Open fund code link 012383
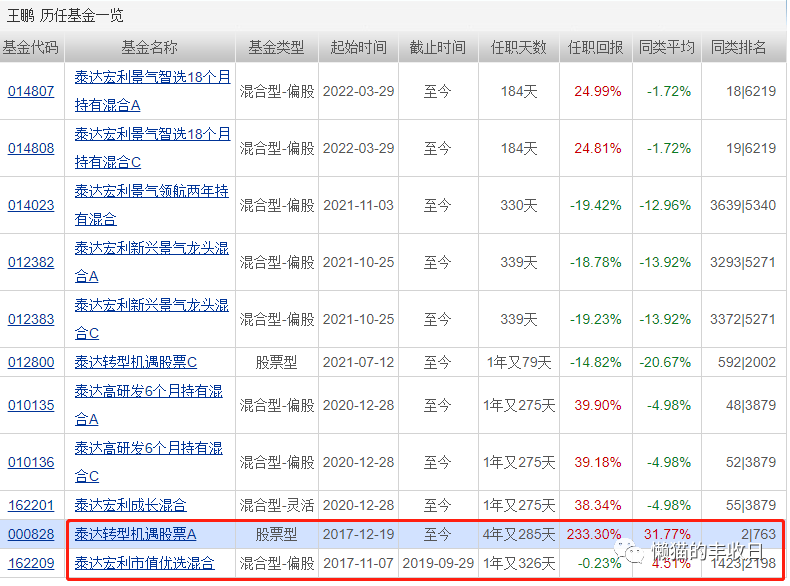Viewport: 790px width, 586px height. [x=31, y=319]
